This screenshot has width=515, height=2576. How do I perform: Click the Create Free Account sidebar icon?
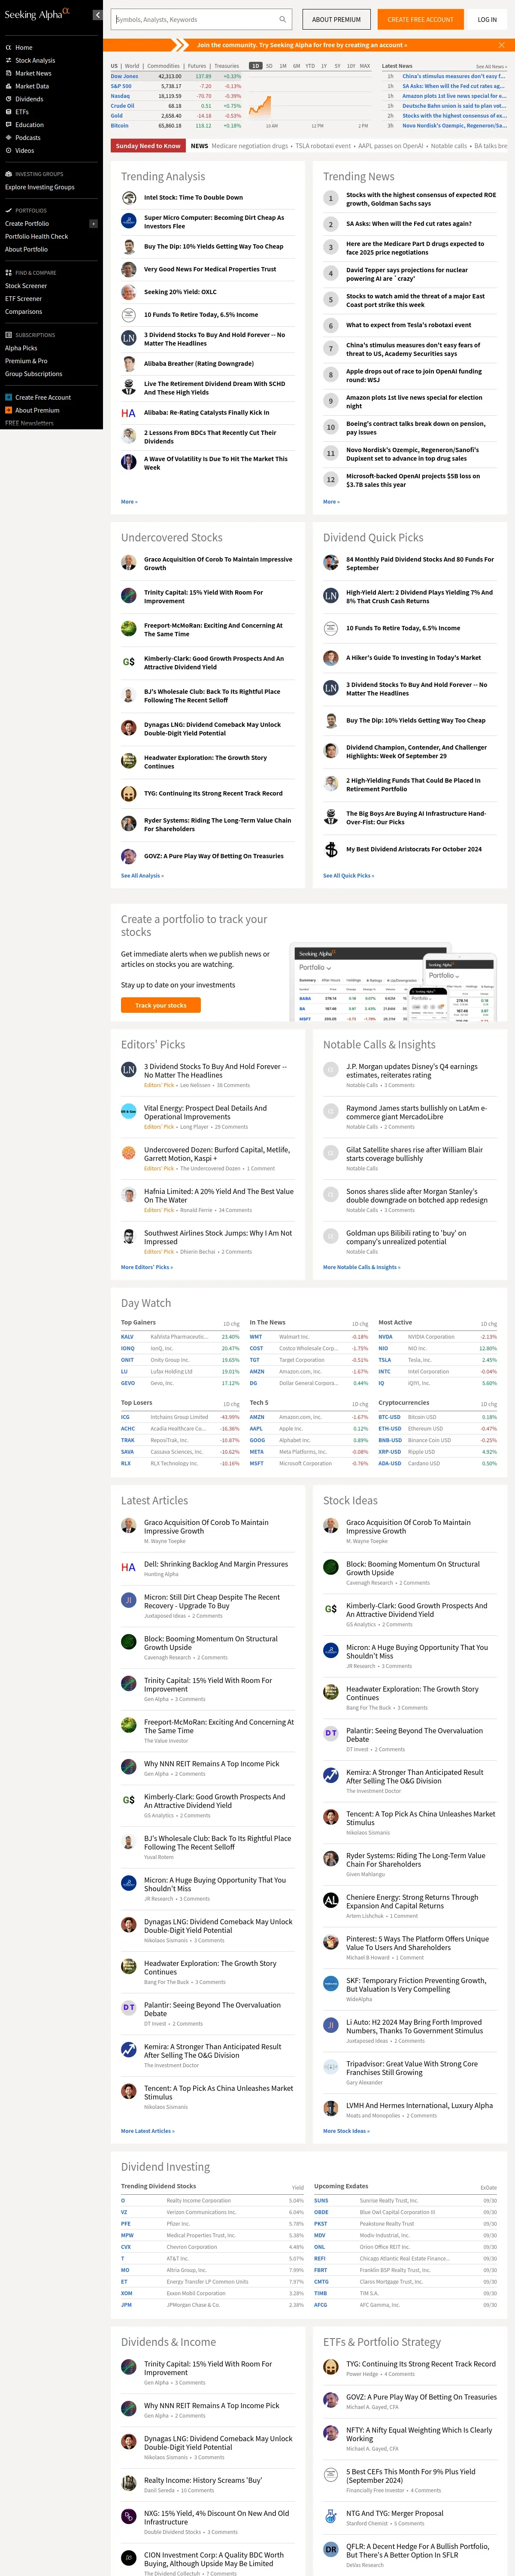pos(8,397)
